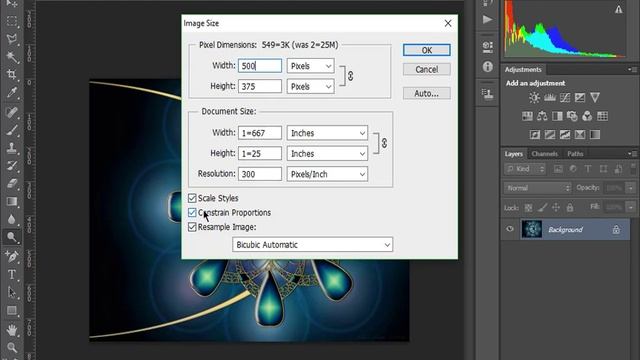Image resolution: width=640 pixels, height=360 pixels.
Task: Add a Levels adjustment
Action: 550,98
